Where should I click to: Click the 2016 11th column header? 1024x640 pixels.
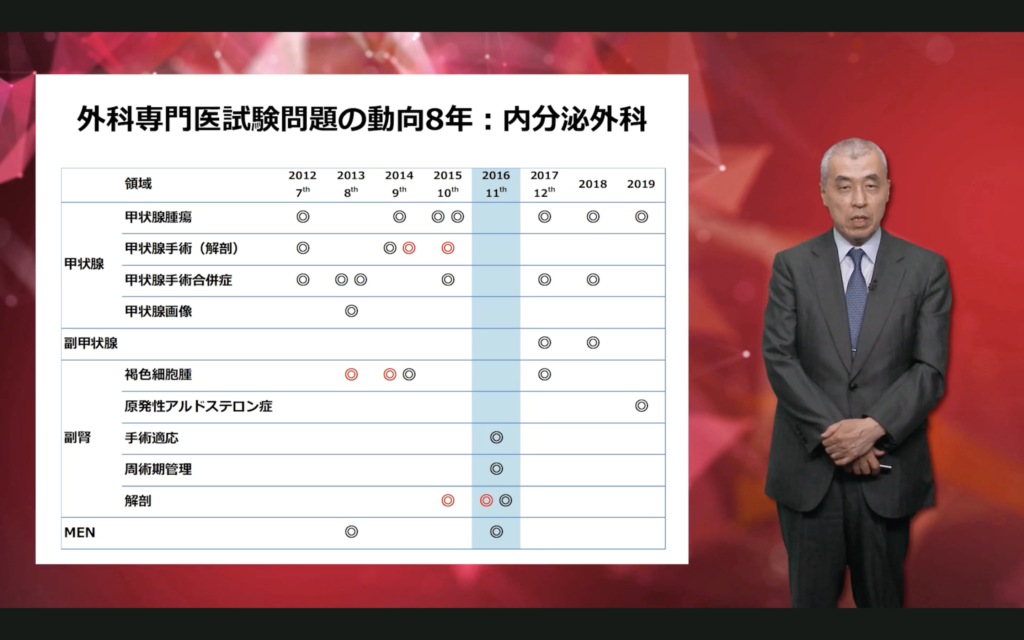coord(496,184)
